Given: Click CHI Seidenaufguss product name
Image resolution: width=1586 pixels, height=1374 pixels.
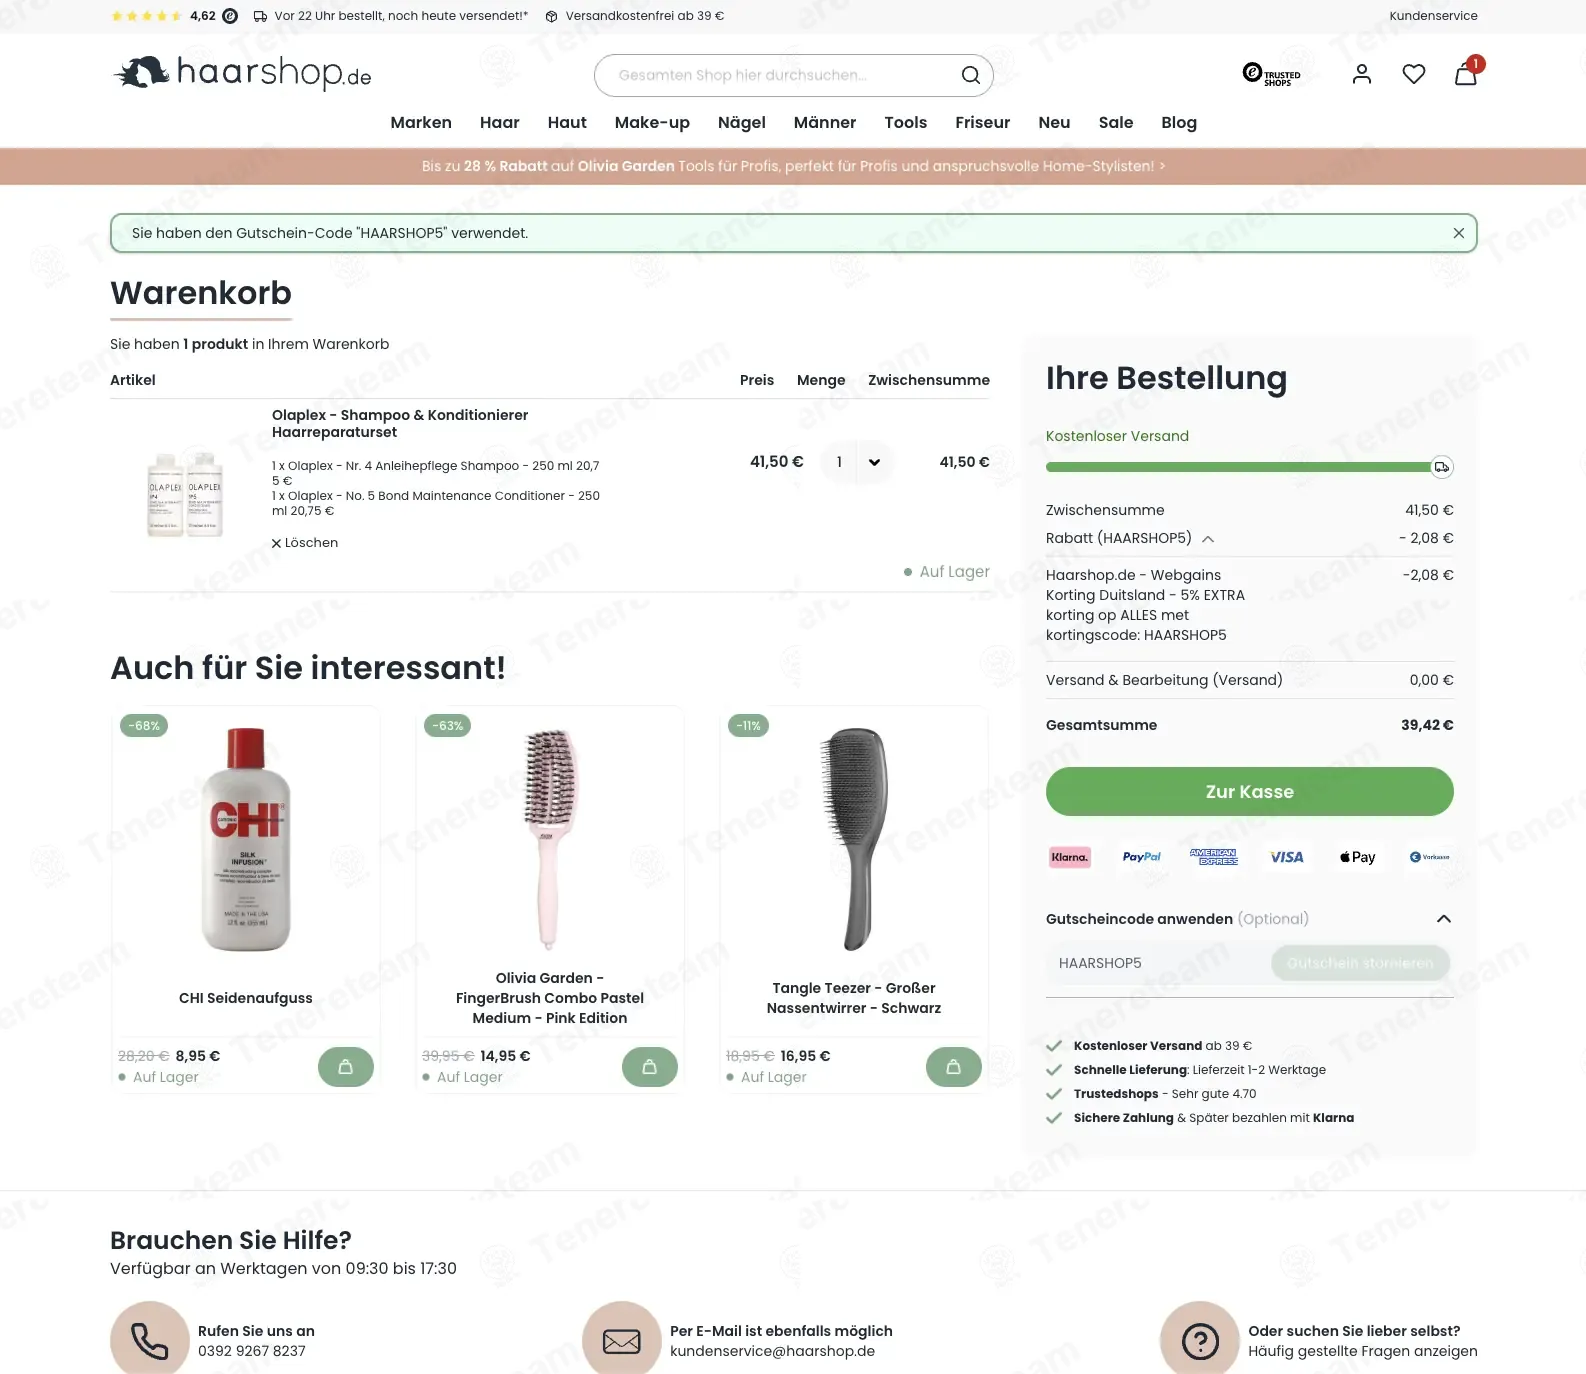Looking at the screenshot, I should (x=246, y=998).
